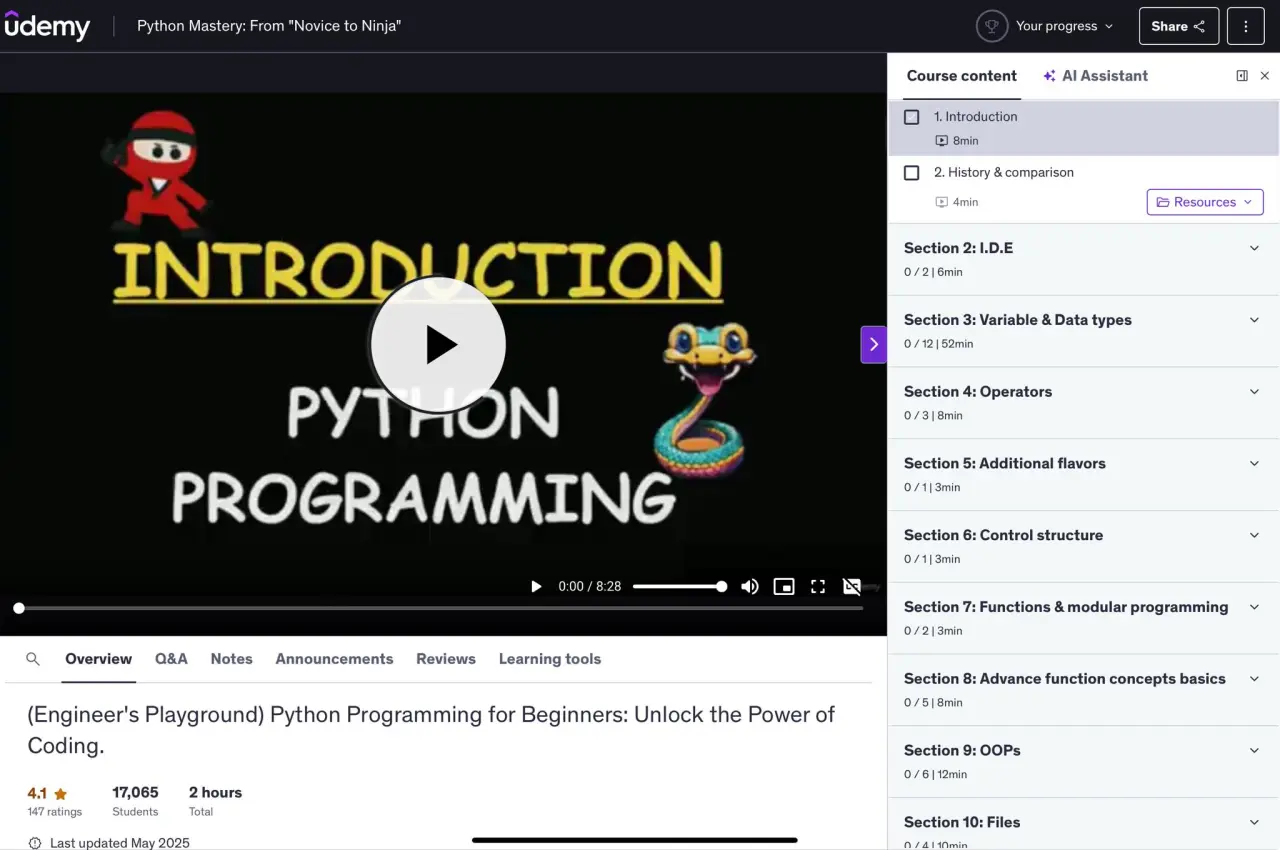The height and width of the screenshot is (850, 1280).
Task: Play video using control bar play icon
Action: (536, 586)
